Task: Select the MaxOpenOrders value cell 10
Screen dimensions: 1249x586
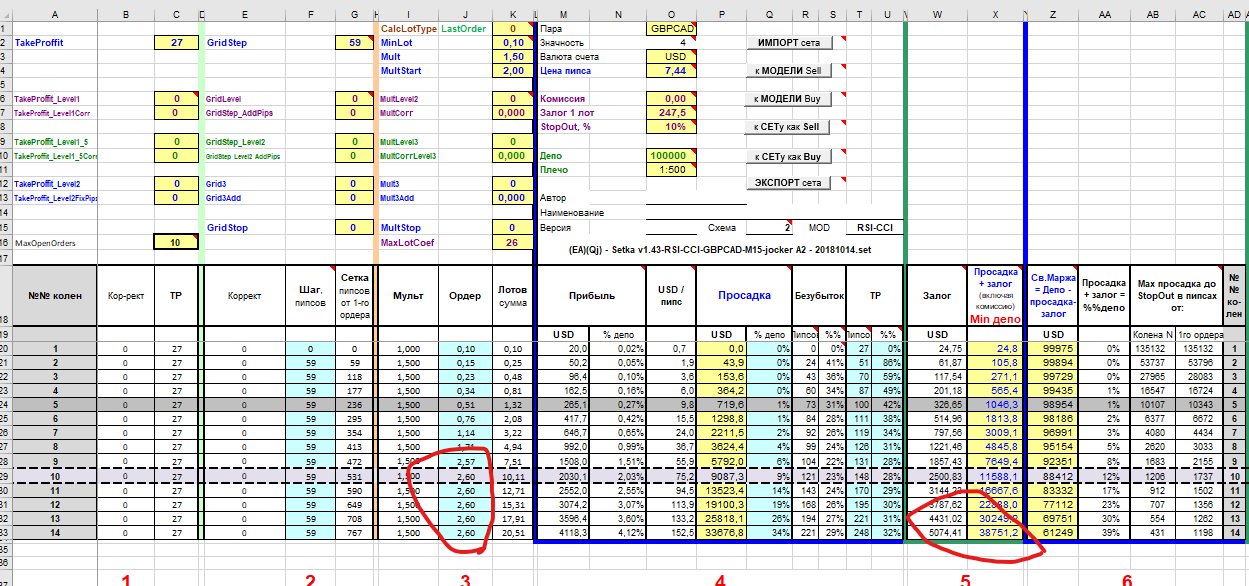Action: (177, 242)
